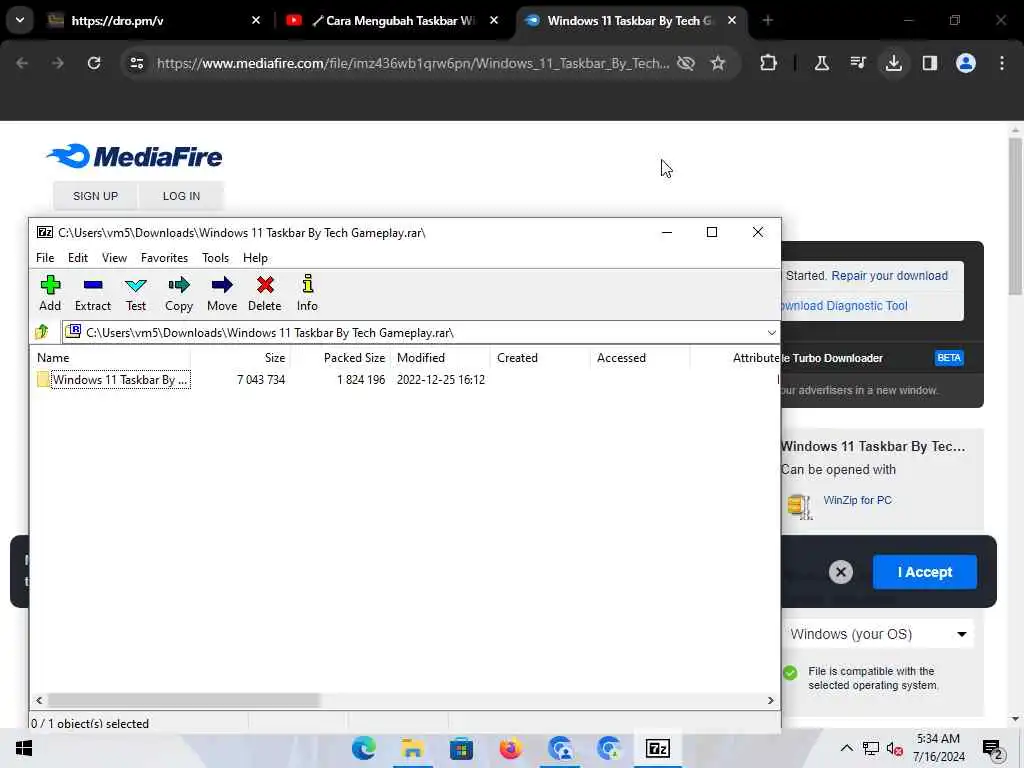Click the 2022-12-25 16:12 modified date

pyautogui.click(x=441, y=379)
